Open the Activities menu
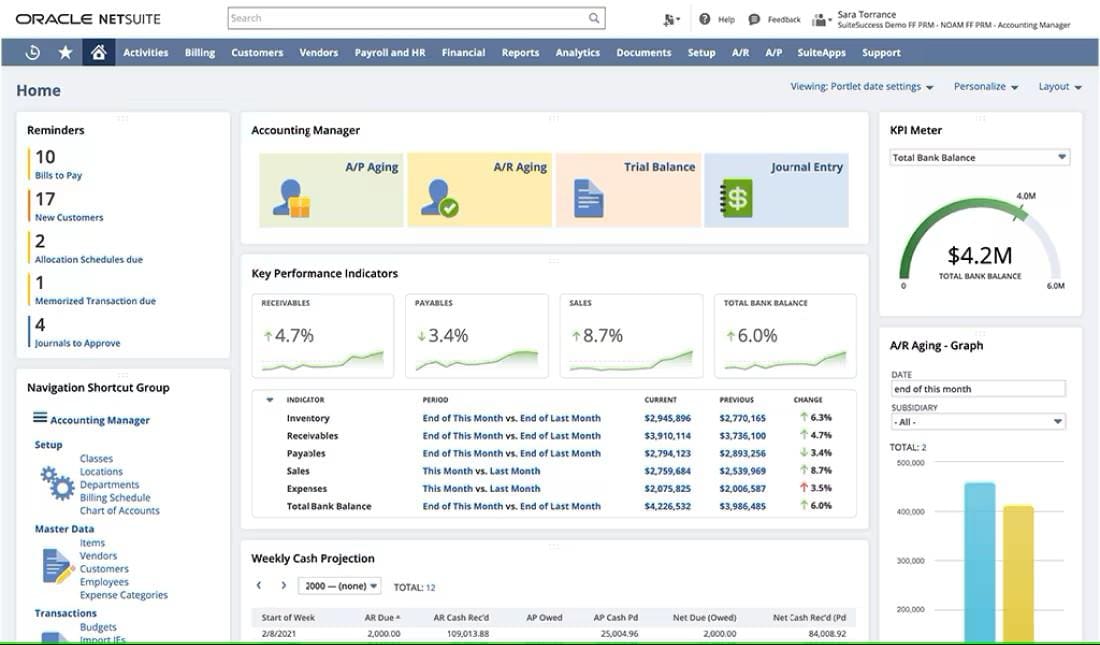The width and height of the screenshot is (1100, 645). 146,53
